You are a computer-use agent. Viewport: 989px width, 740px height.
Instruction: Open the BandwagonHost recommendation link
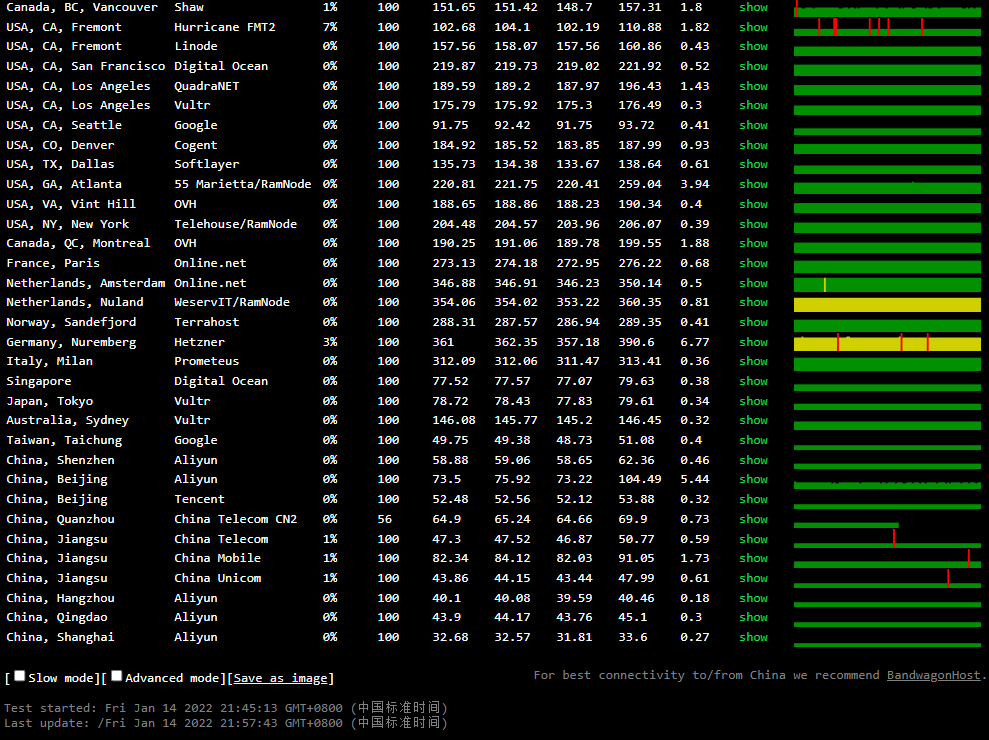click(x=933, y=675)
